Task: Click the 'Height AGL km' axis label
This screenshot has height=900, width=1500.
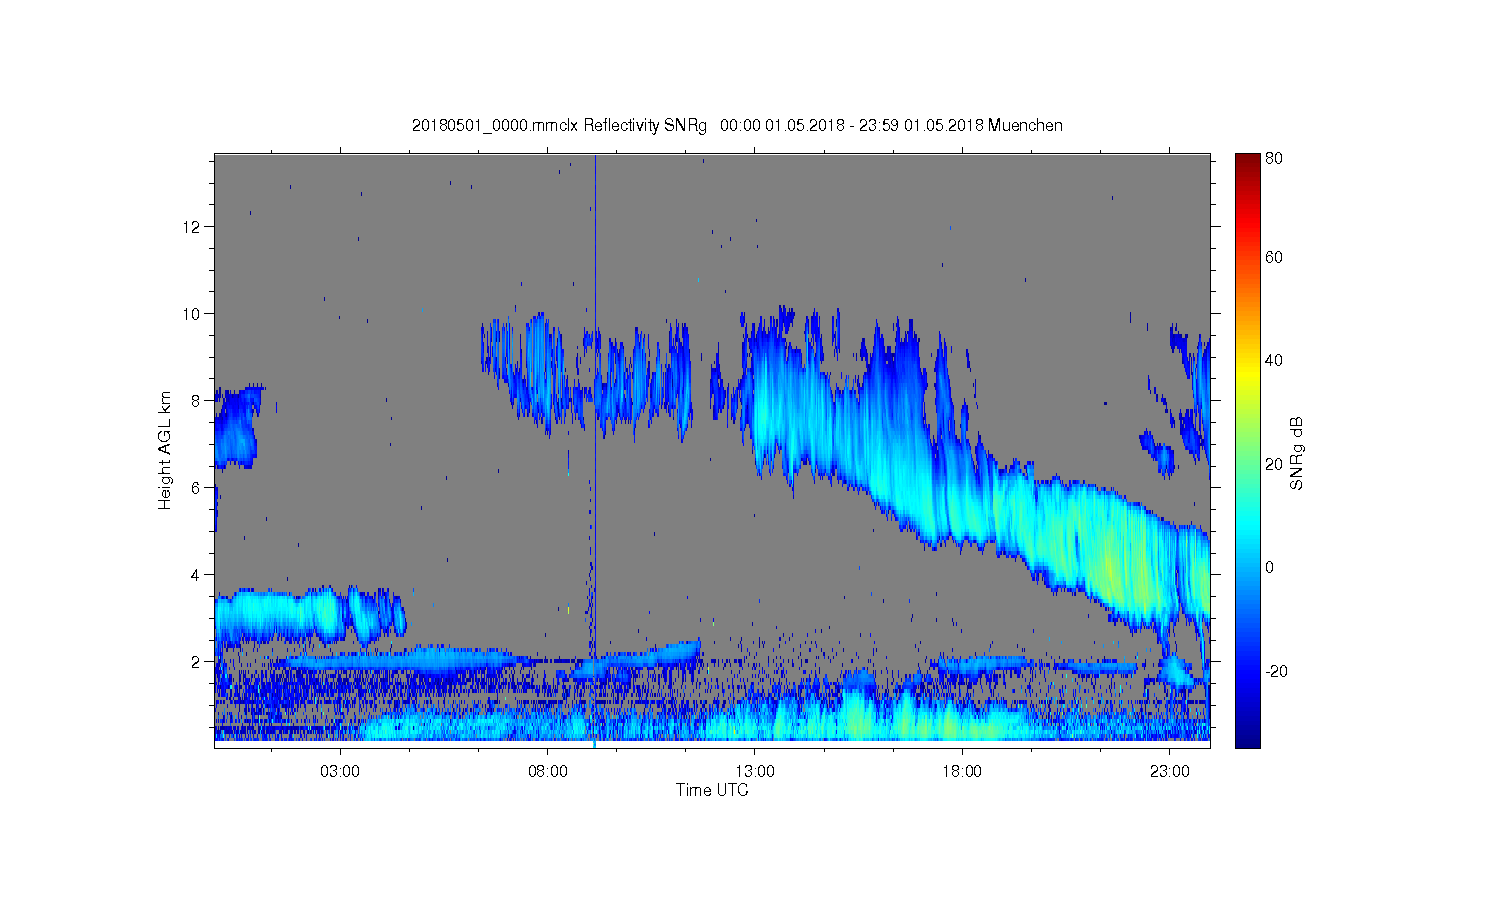Action: (165, 450)
